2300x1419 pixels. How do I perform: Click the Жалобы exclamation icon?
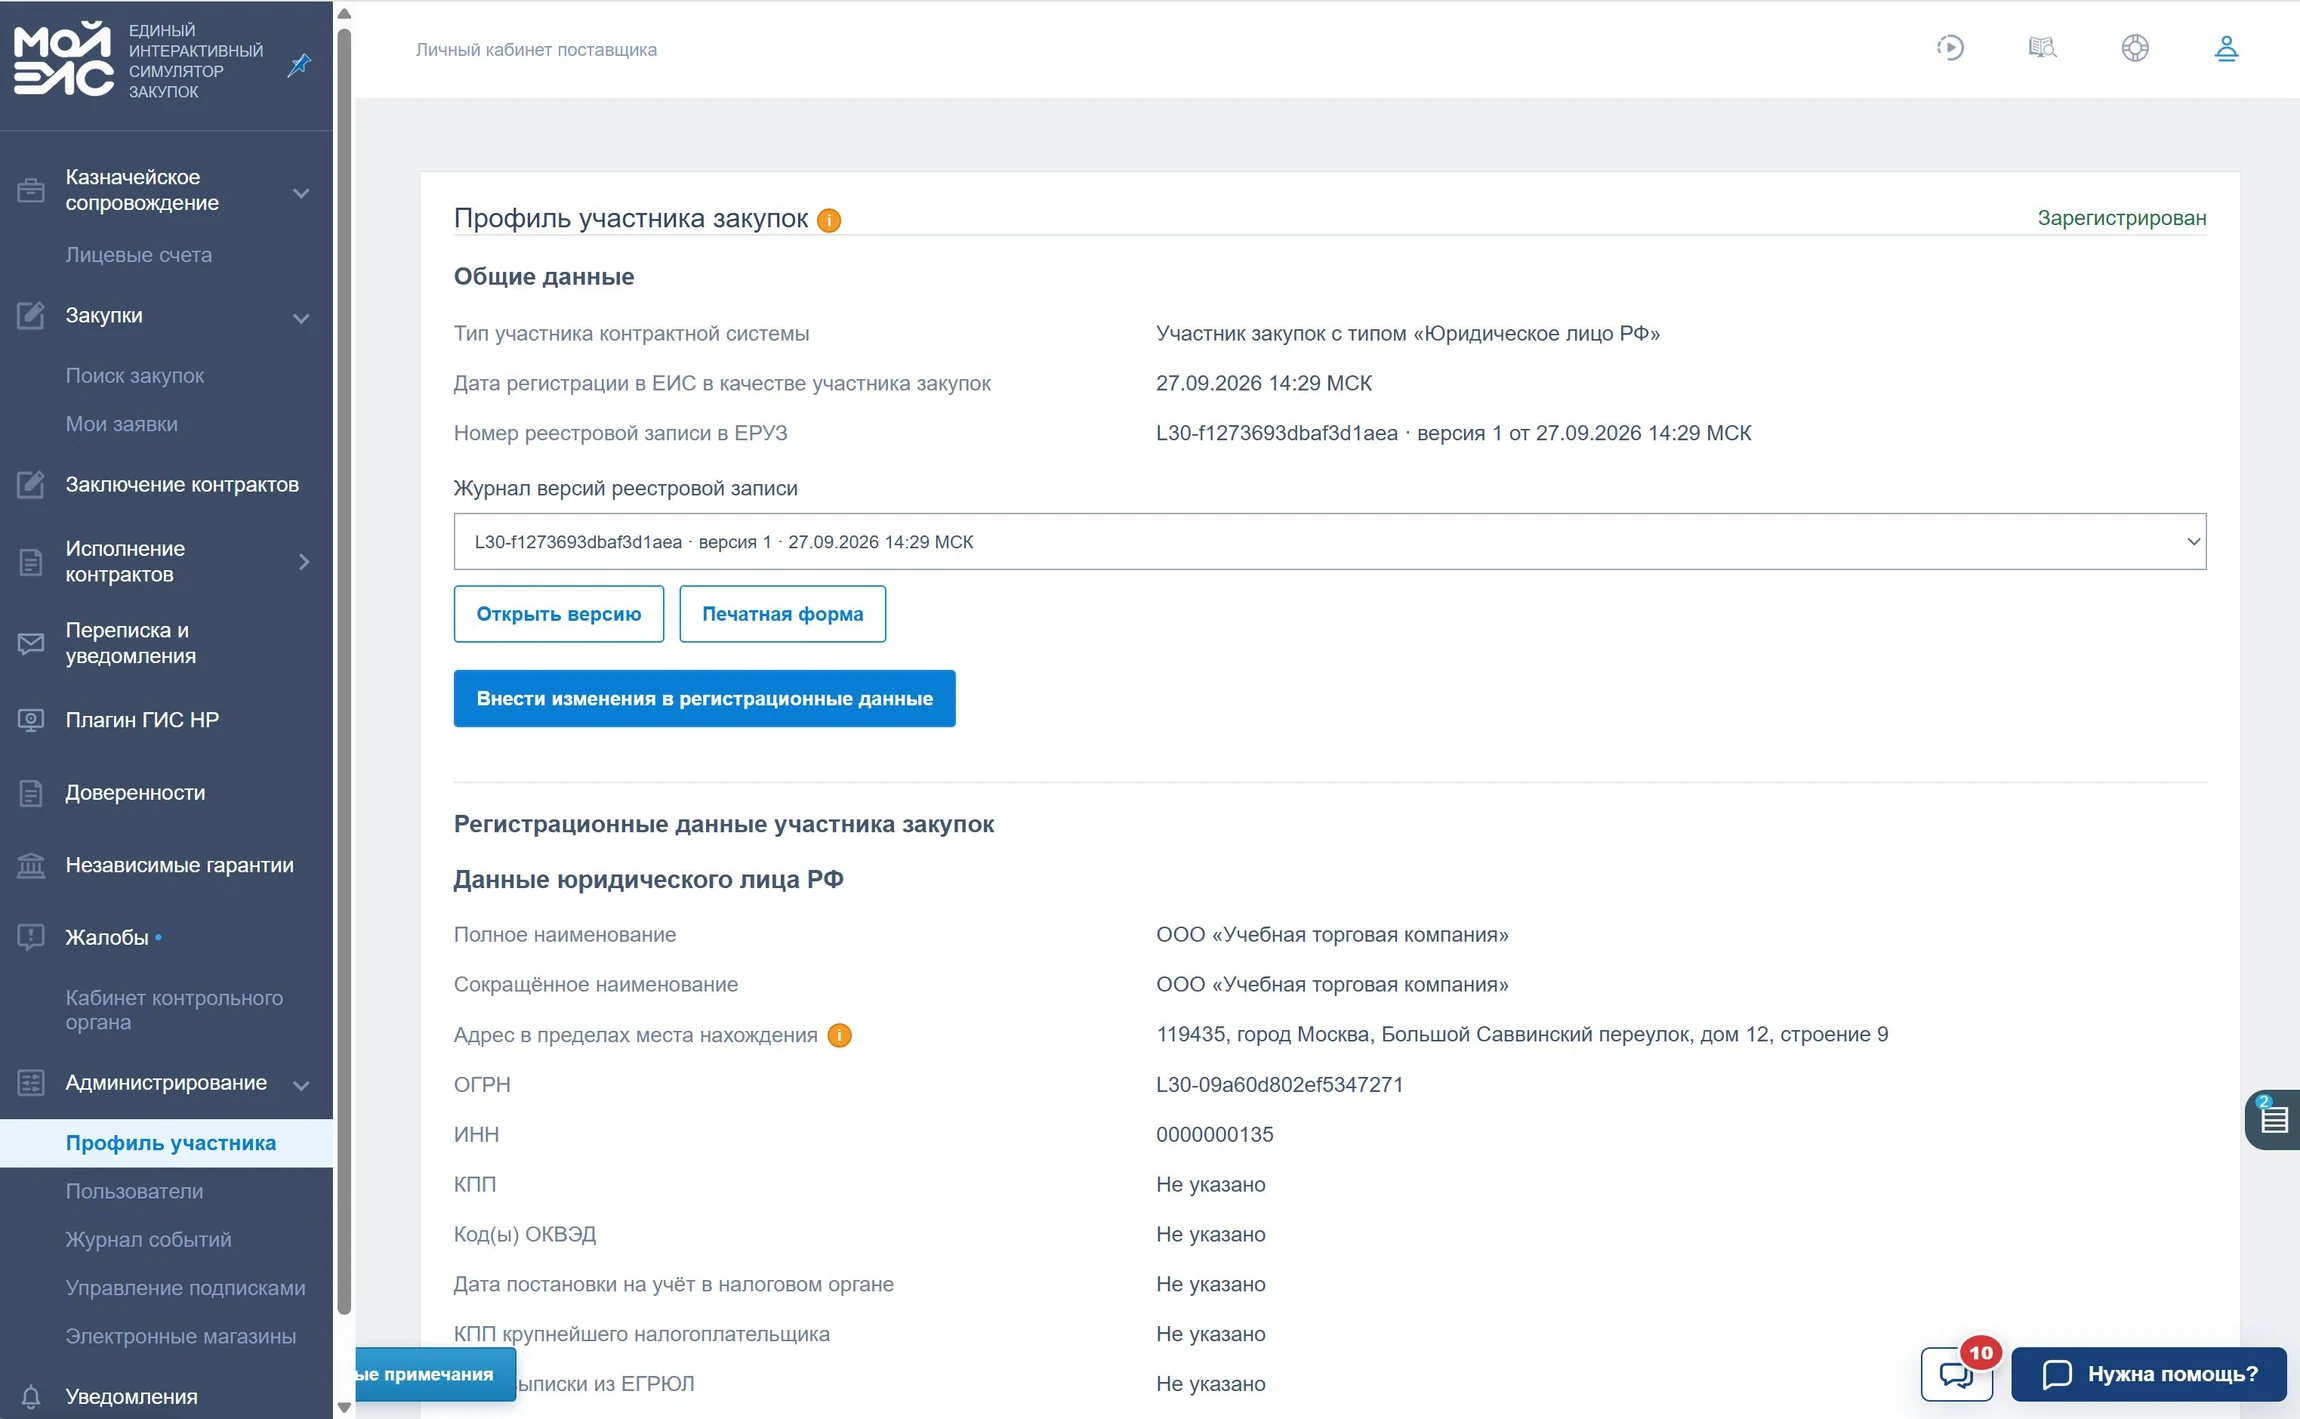coord(31,937)
